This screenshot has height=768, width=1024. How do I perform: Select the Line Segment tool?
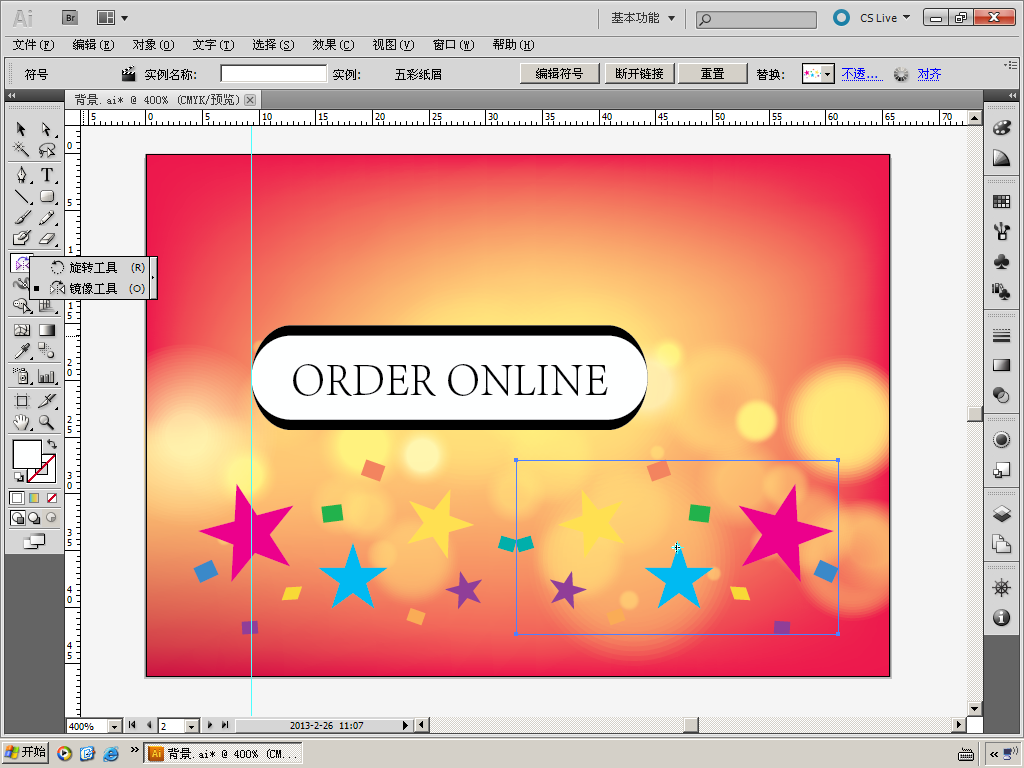[21, 196]
